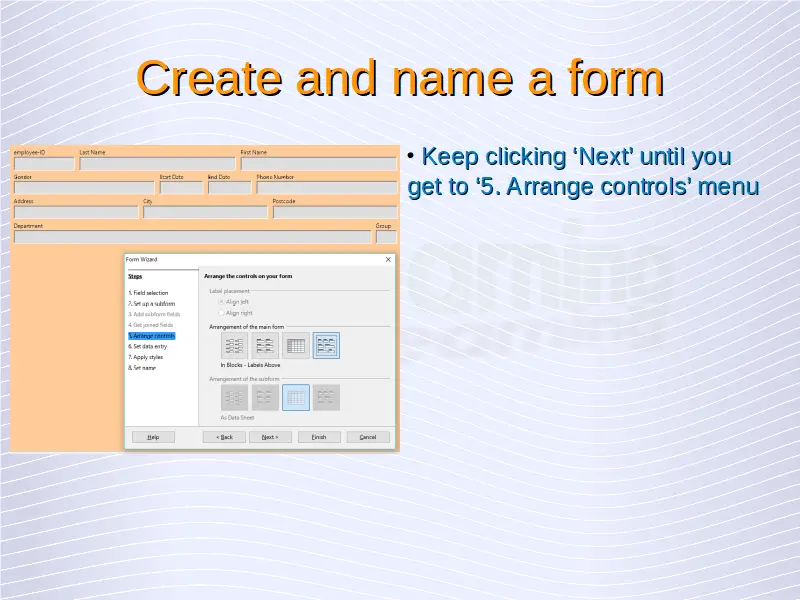Click the 'Keep clicking Next' bullet text
This screenshot has width=800, height=600.
(x=583, y=171)
